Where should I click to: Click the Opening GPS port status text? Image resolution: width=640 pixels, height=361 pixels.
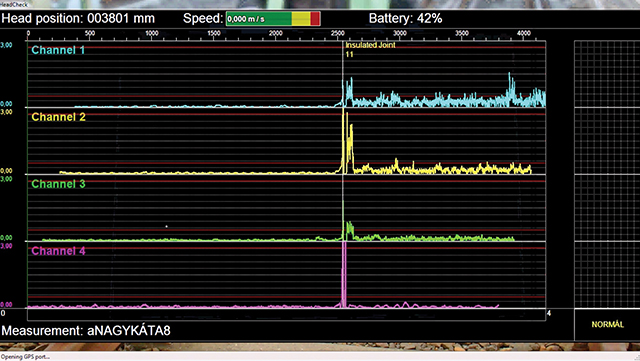(25, 357)
